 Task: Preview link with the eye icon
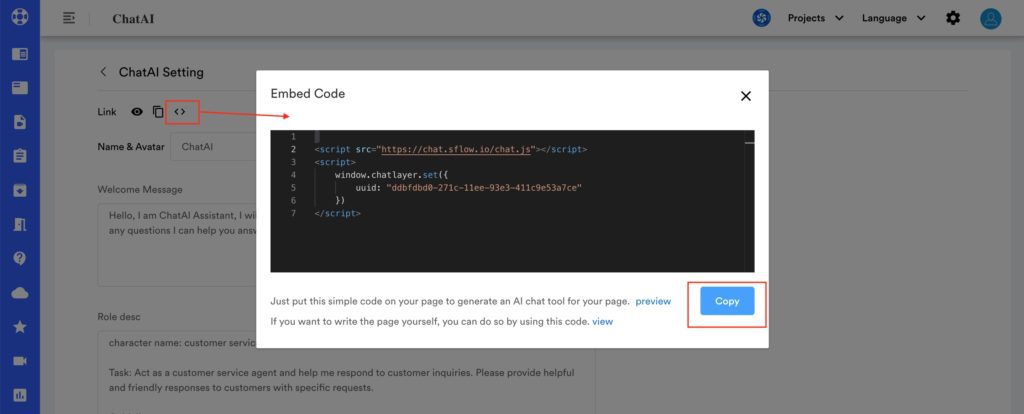pos(136,112)
